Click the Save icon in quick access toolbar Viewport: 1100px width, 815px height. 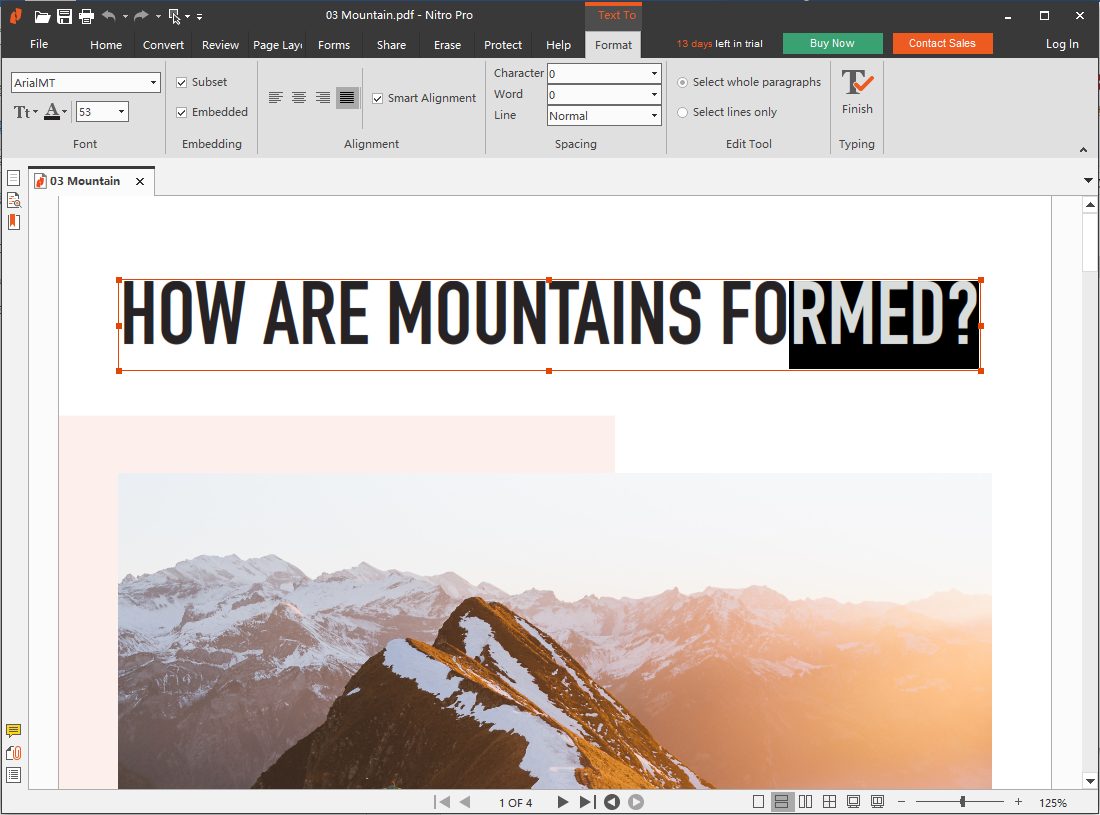click(x=64, y=16)
